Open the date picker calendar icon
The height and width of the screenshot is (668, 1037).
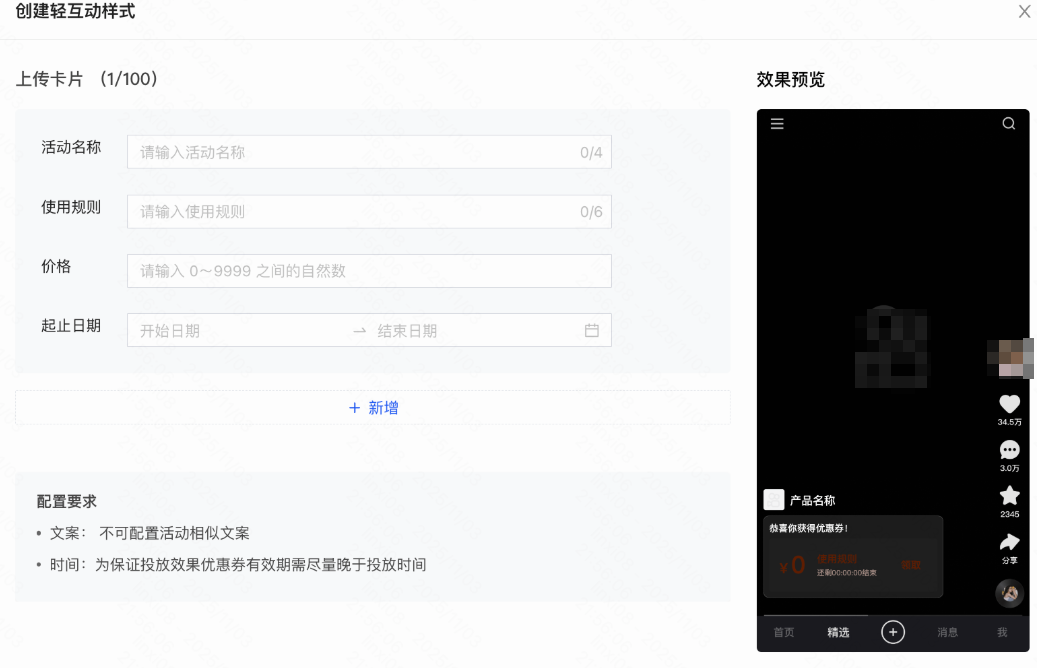(x=592, y=331)
